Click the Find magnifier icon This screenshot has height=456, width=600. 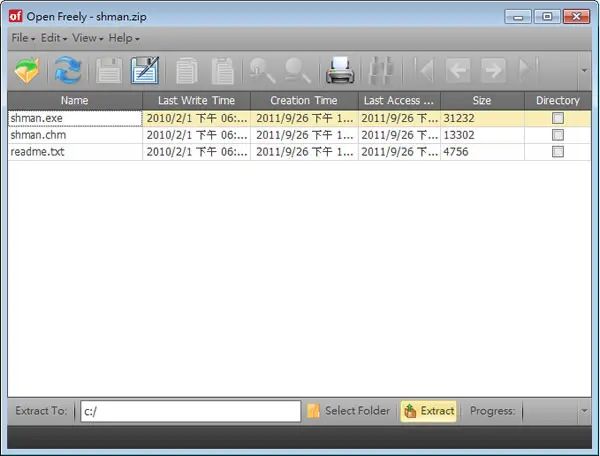click(x=262, y=70)
